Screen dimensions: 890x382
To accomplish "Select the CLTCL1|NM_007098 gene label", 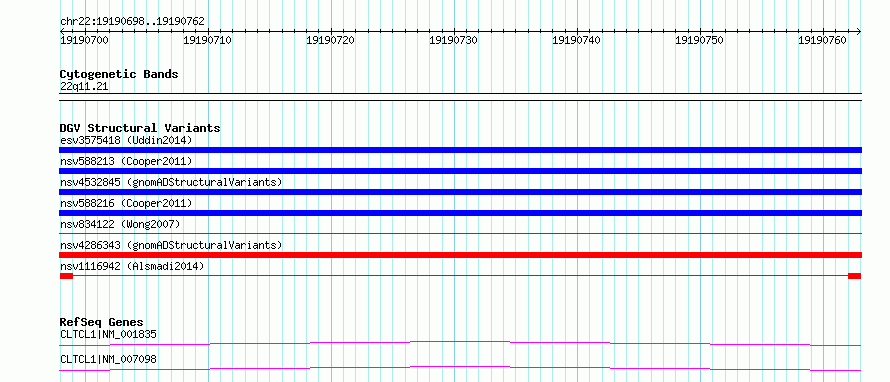I will pyautogui.click(x=108, y=359).
